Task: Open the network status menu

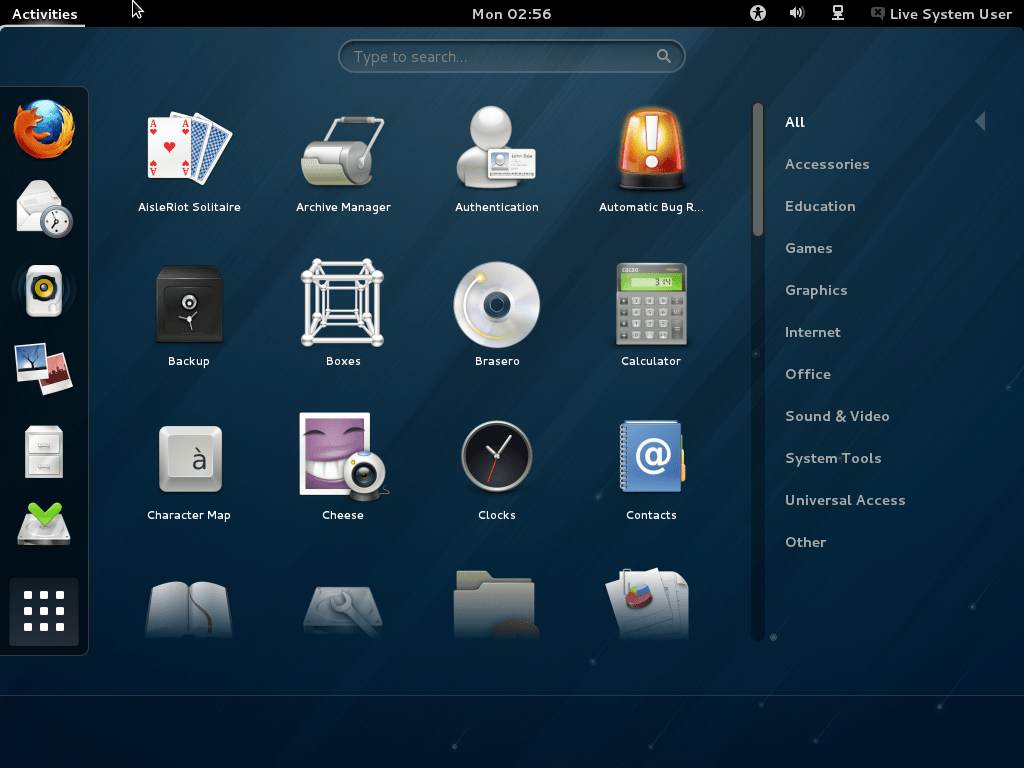Action: (x=838, y=13)
